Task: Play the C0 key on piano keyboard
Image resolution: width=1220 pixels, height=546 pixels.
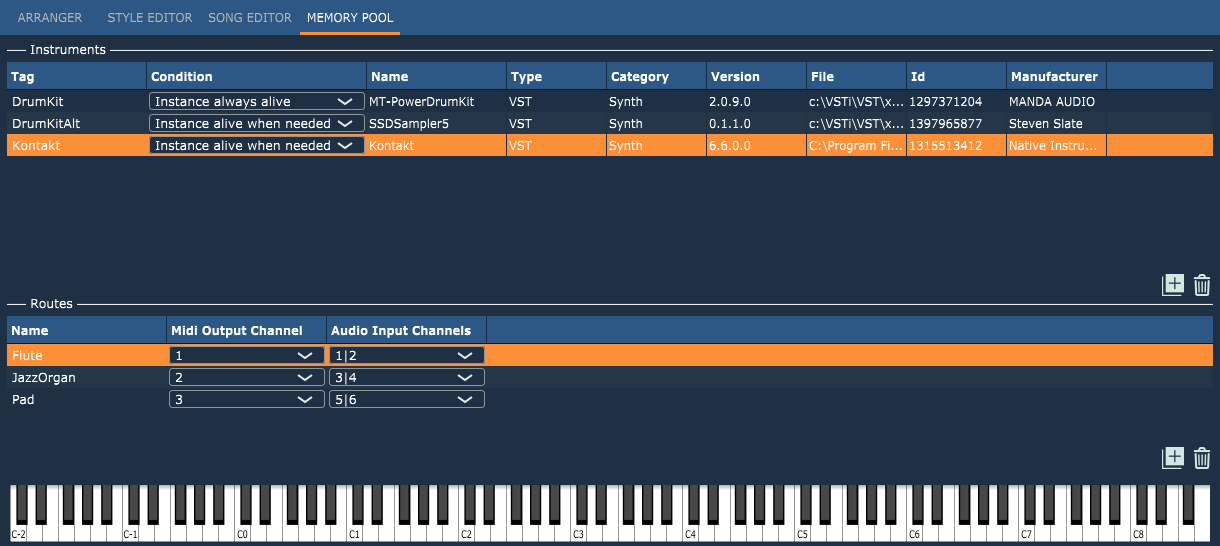Action: tap(242, 532)
